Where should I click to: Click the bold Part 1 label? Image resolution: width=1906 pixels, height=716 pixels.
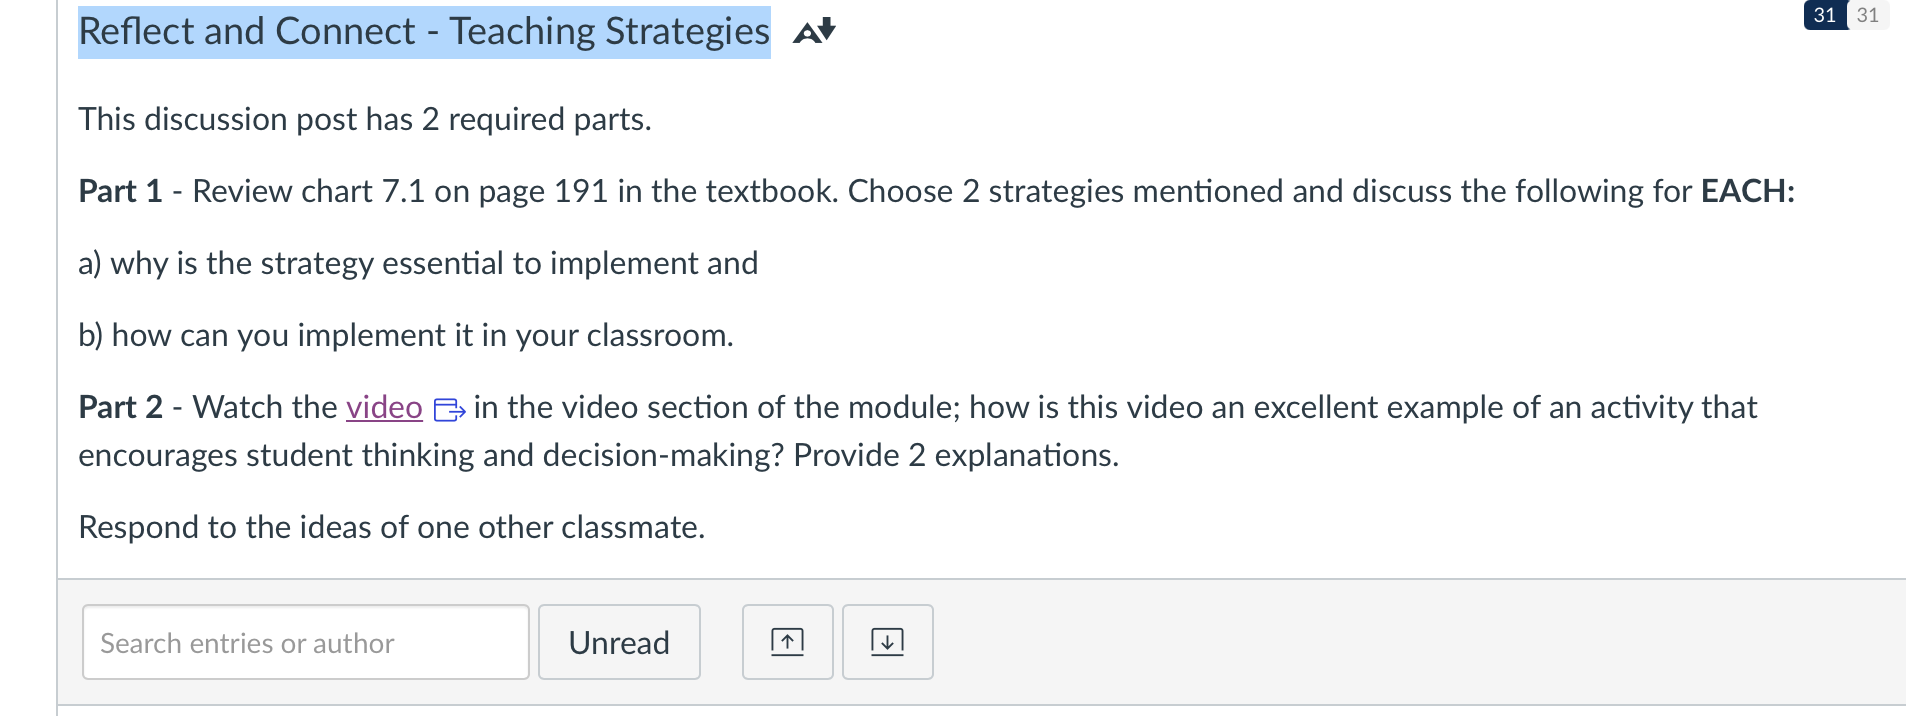tap(120, 191)
